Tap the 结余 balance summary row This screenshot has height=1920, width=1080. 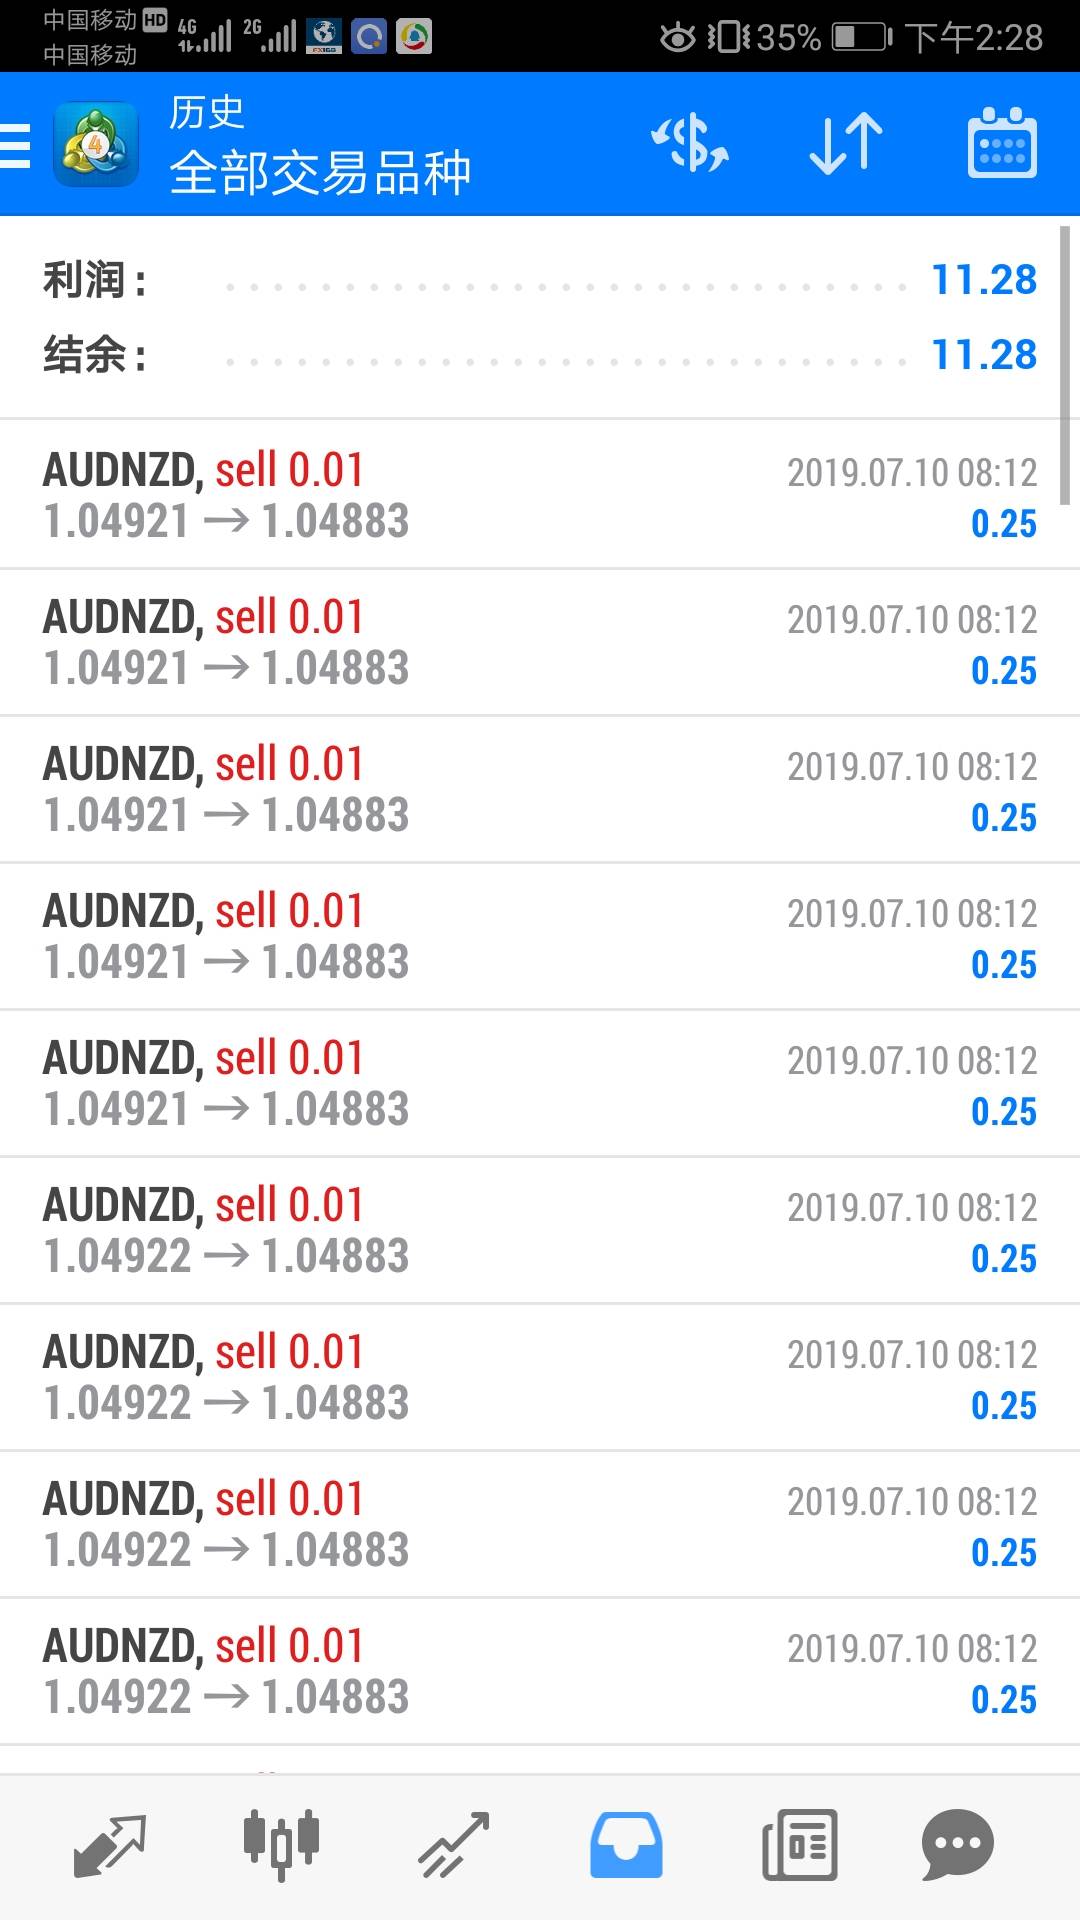540,355
